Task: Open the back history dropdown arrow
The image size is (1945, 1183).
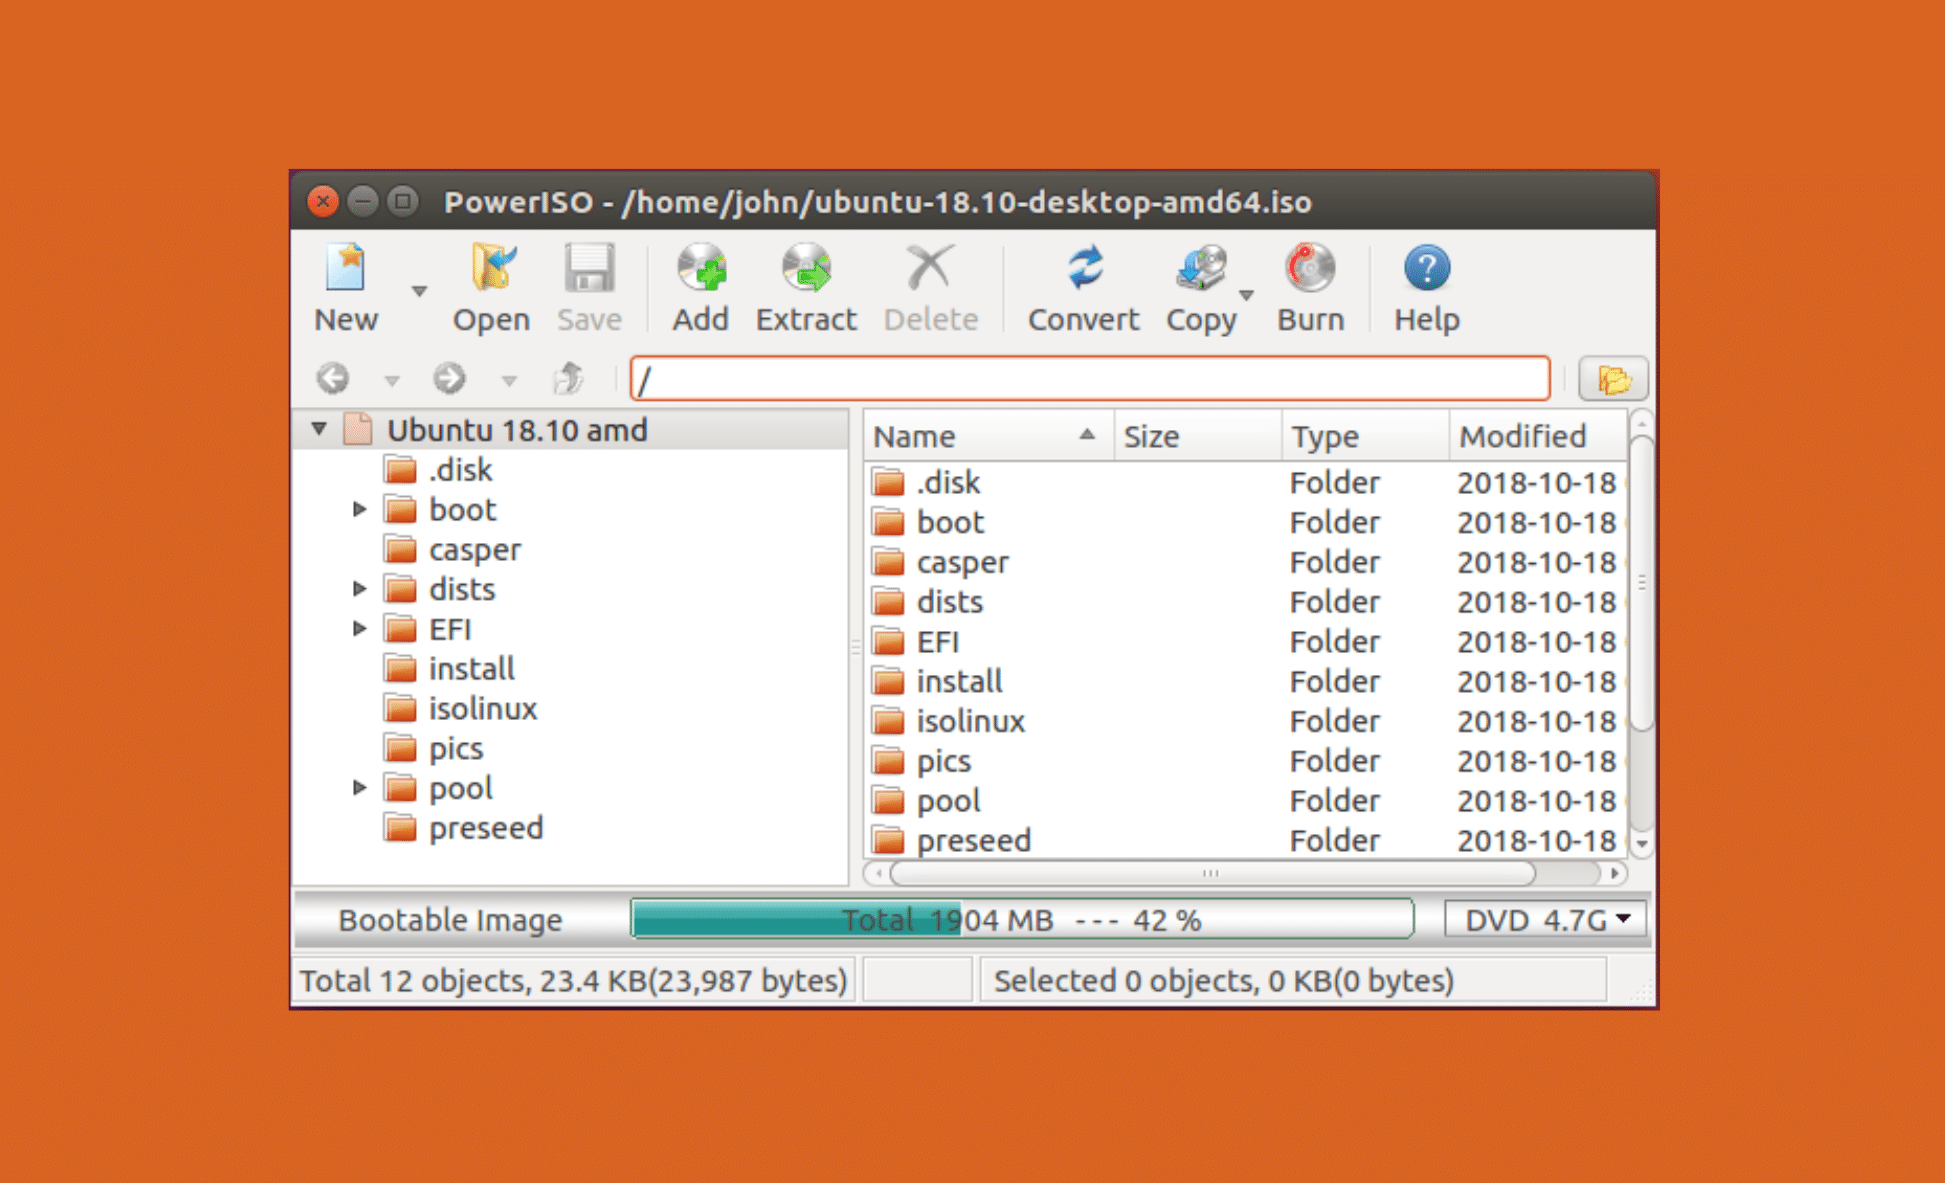Action: pos(392,381)
